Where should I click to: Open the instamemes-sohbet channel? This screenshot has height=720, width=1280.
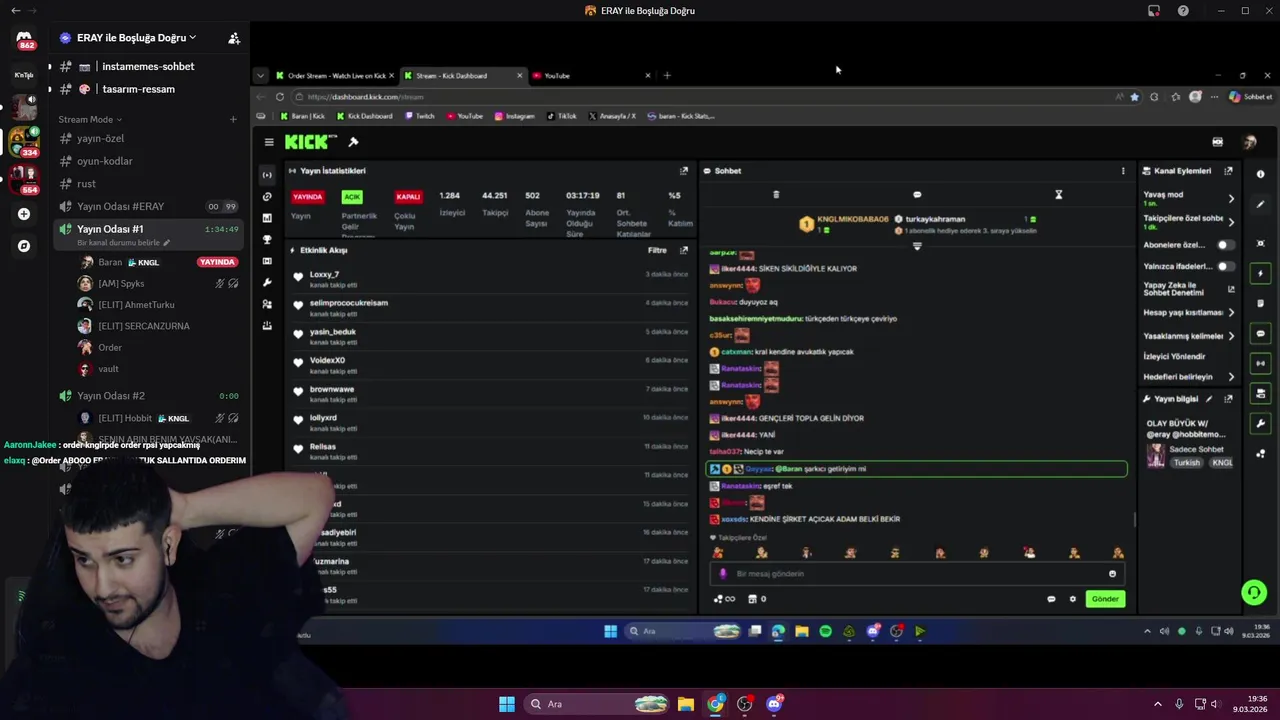click(150, 66)
